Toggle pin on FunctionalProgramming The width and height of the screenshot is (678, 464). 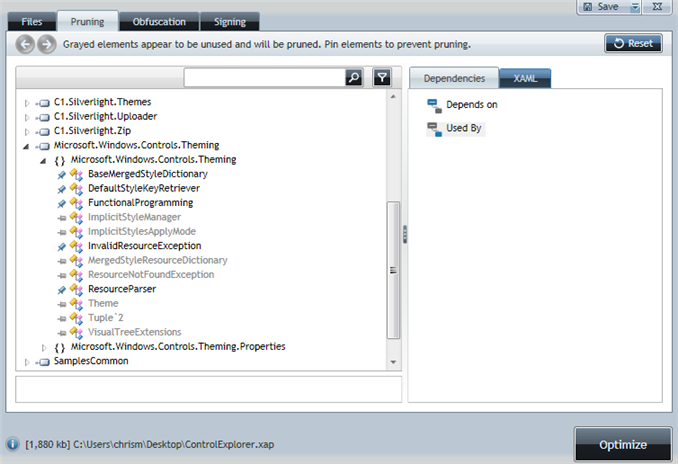[62, 203]
